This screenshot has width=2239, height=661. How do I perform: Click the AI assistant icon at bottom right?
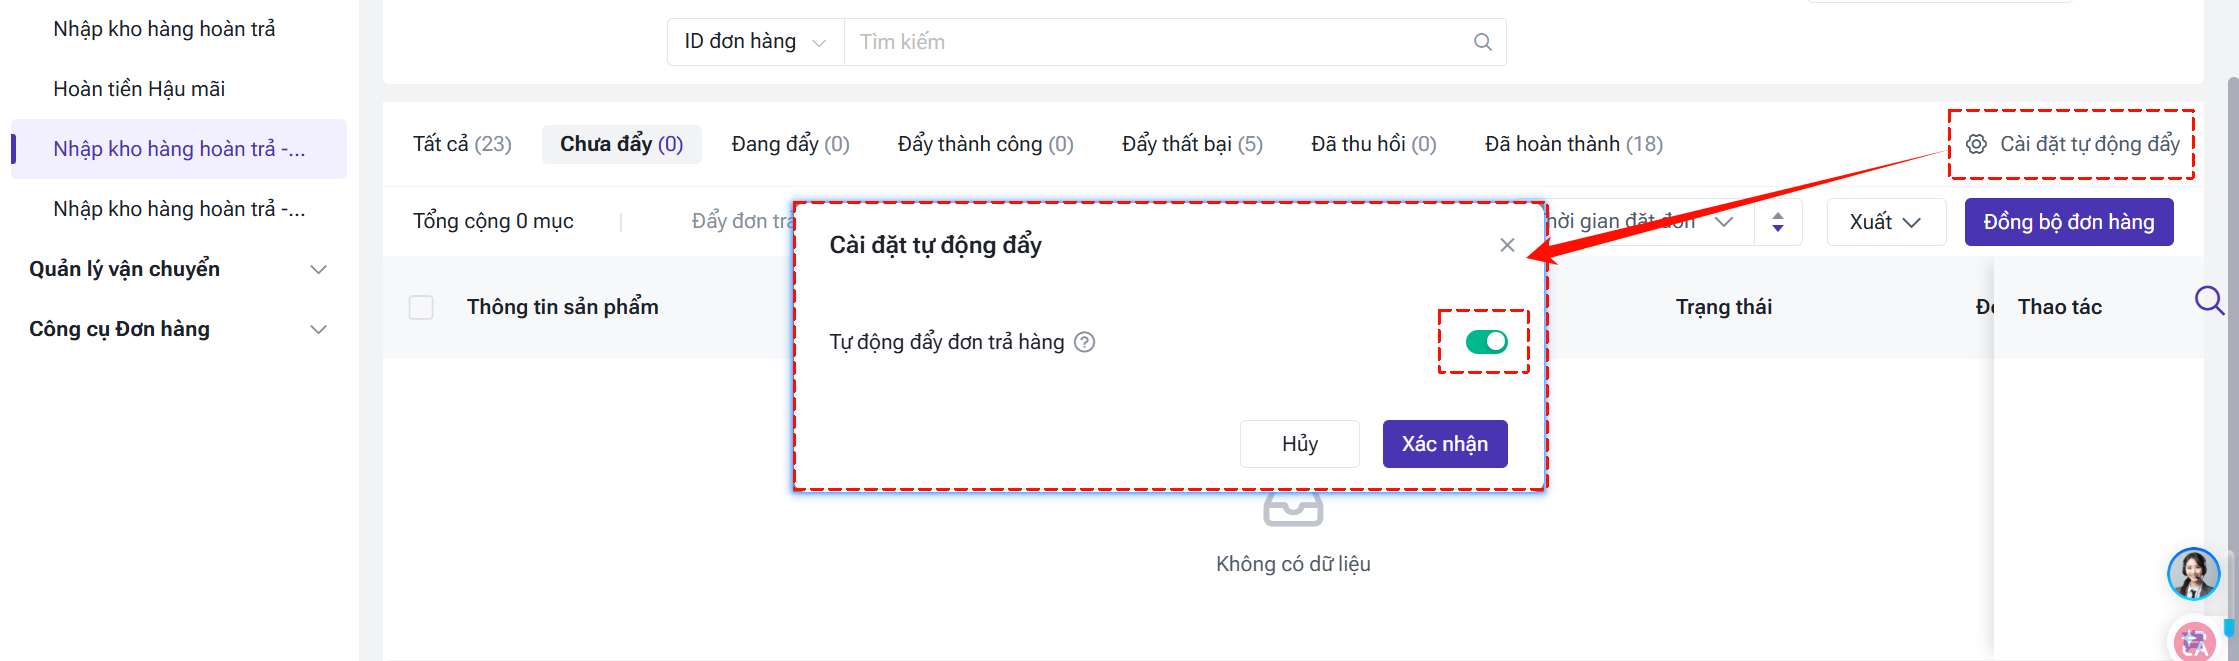pyautogui.click(x=2194, y=641)
